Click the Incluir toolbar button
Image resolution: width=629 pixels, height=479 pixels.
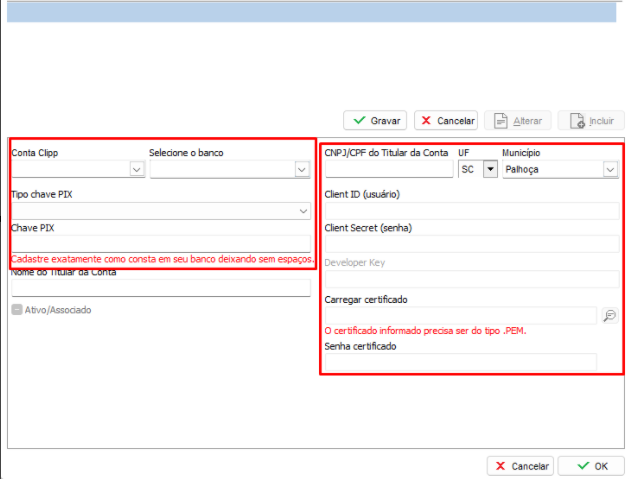[x=590, y=120]
